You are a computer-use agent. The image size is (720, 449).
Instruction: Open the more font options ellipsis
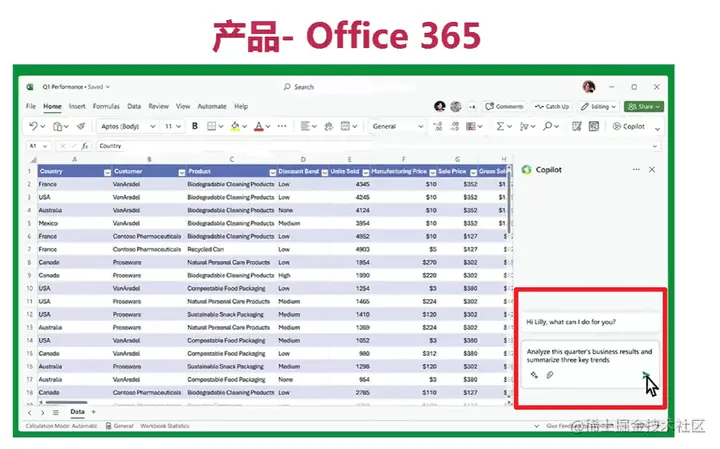[x=282, y=126]
